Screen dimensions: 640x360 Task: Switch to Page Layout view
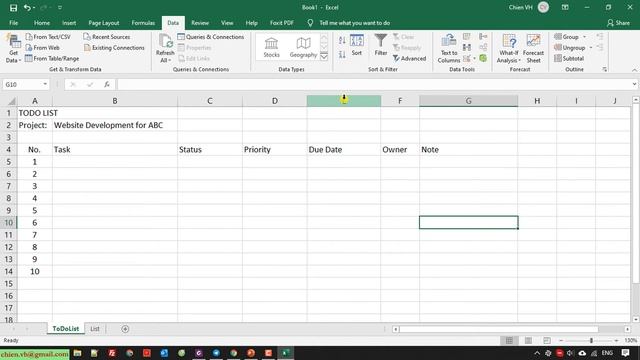click(x=528, y=340)
